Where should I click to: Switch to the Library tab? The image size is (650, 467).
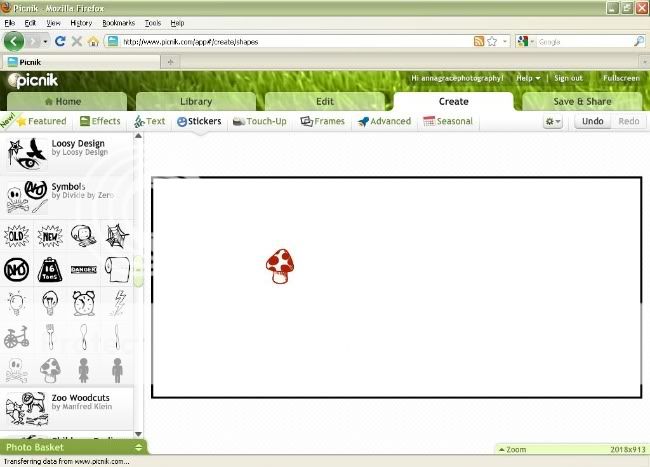pos(196,102)
